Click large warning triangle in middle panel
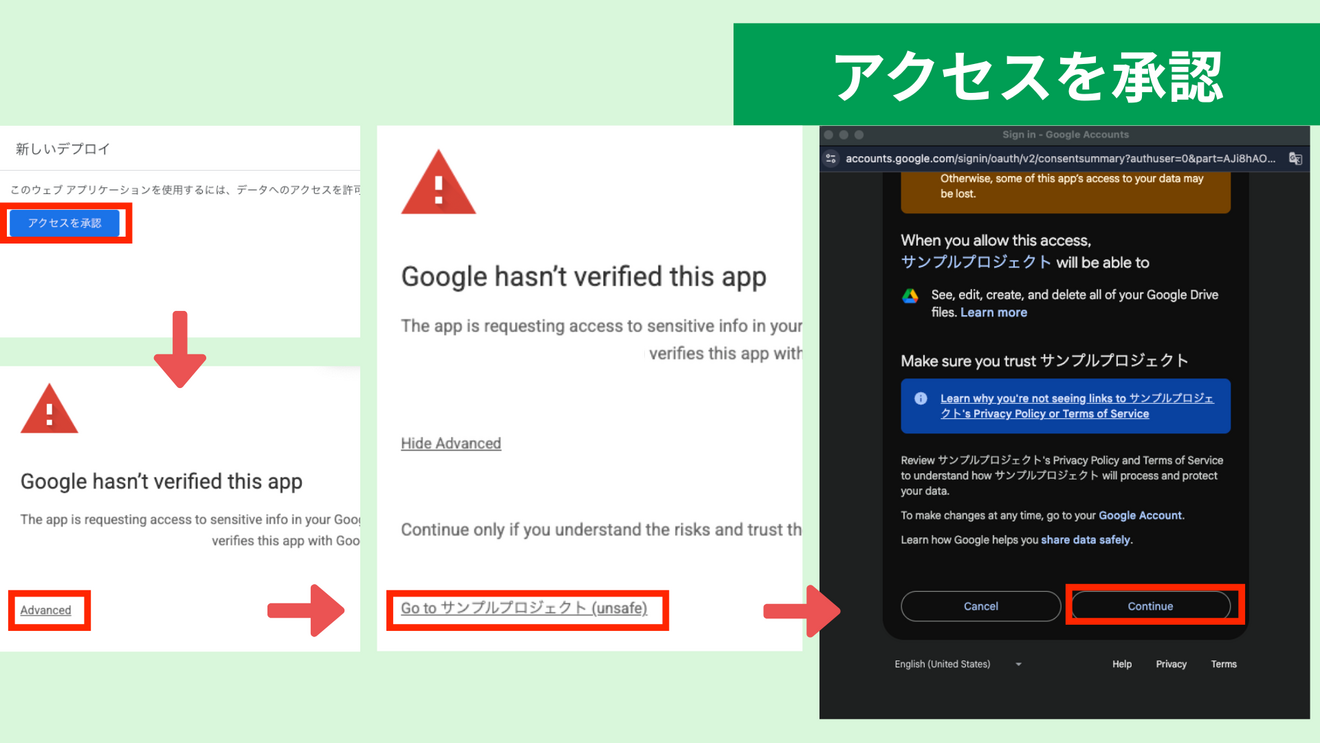 438,183
